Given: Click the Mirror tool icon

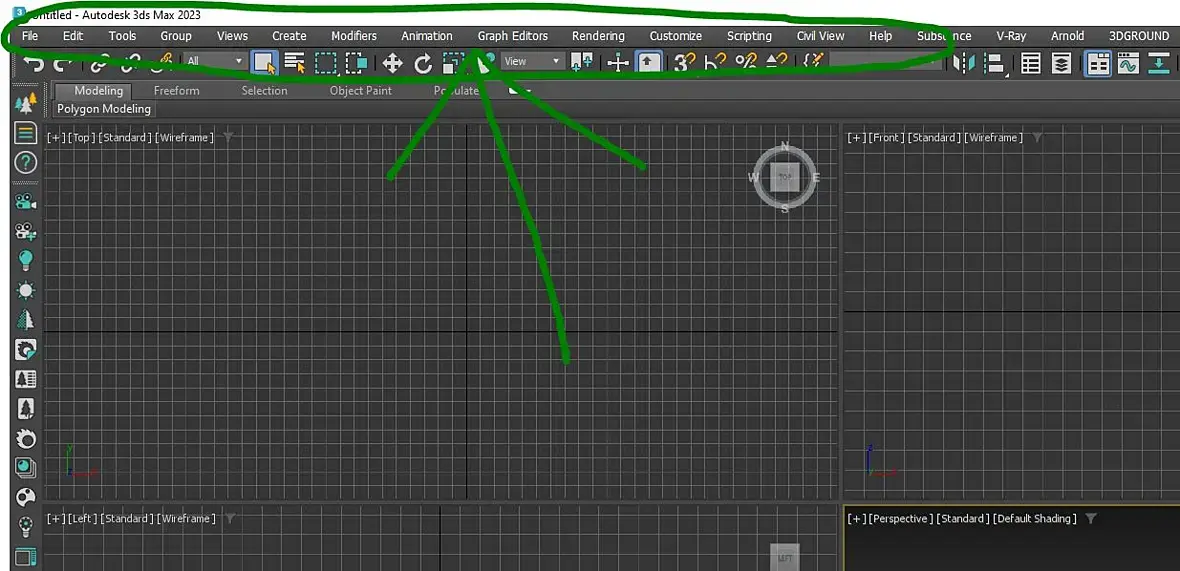Looking at the screenshot, I should pyautogui.click(x=964, y=62).
